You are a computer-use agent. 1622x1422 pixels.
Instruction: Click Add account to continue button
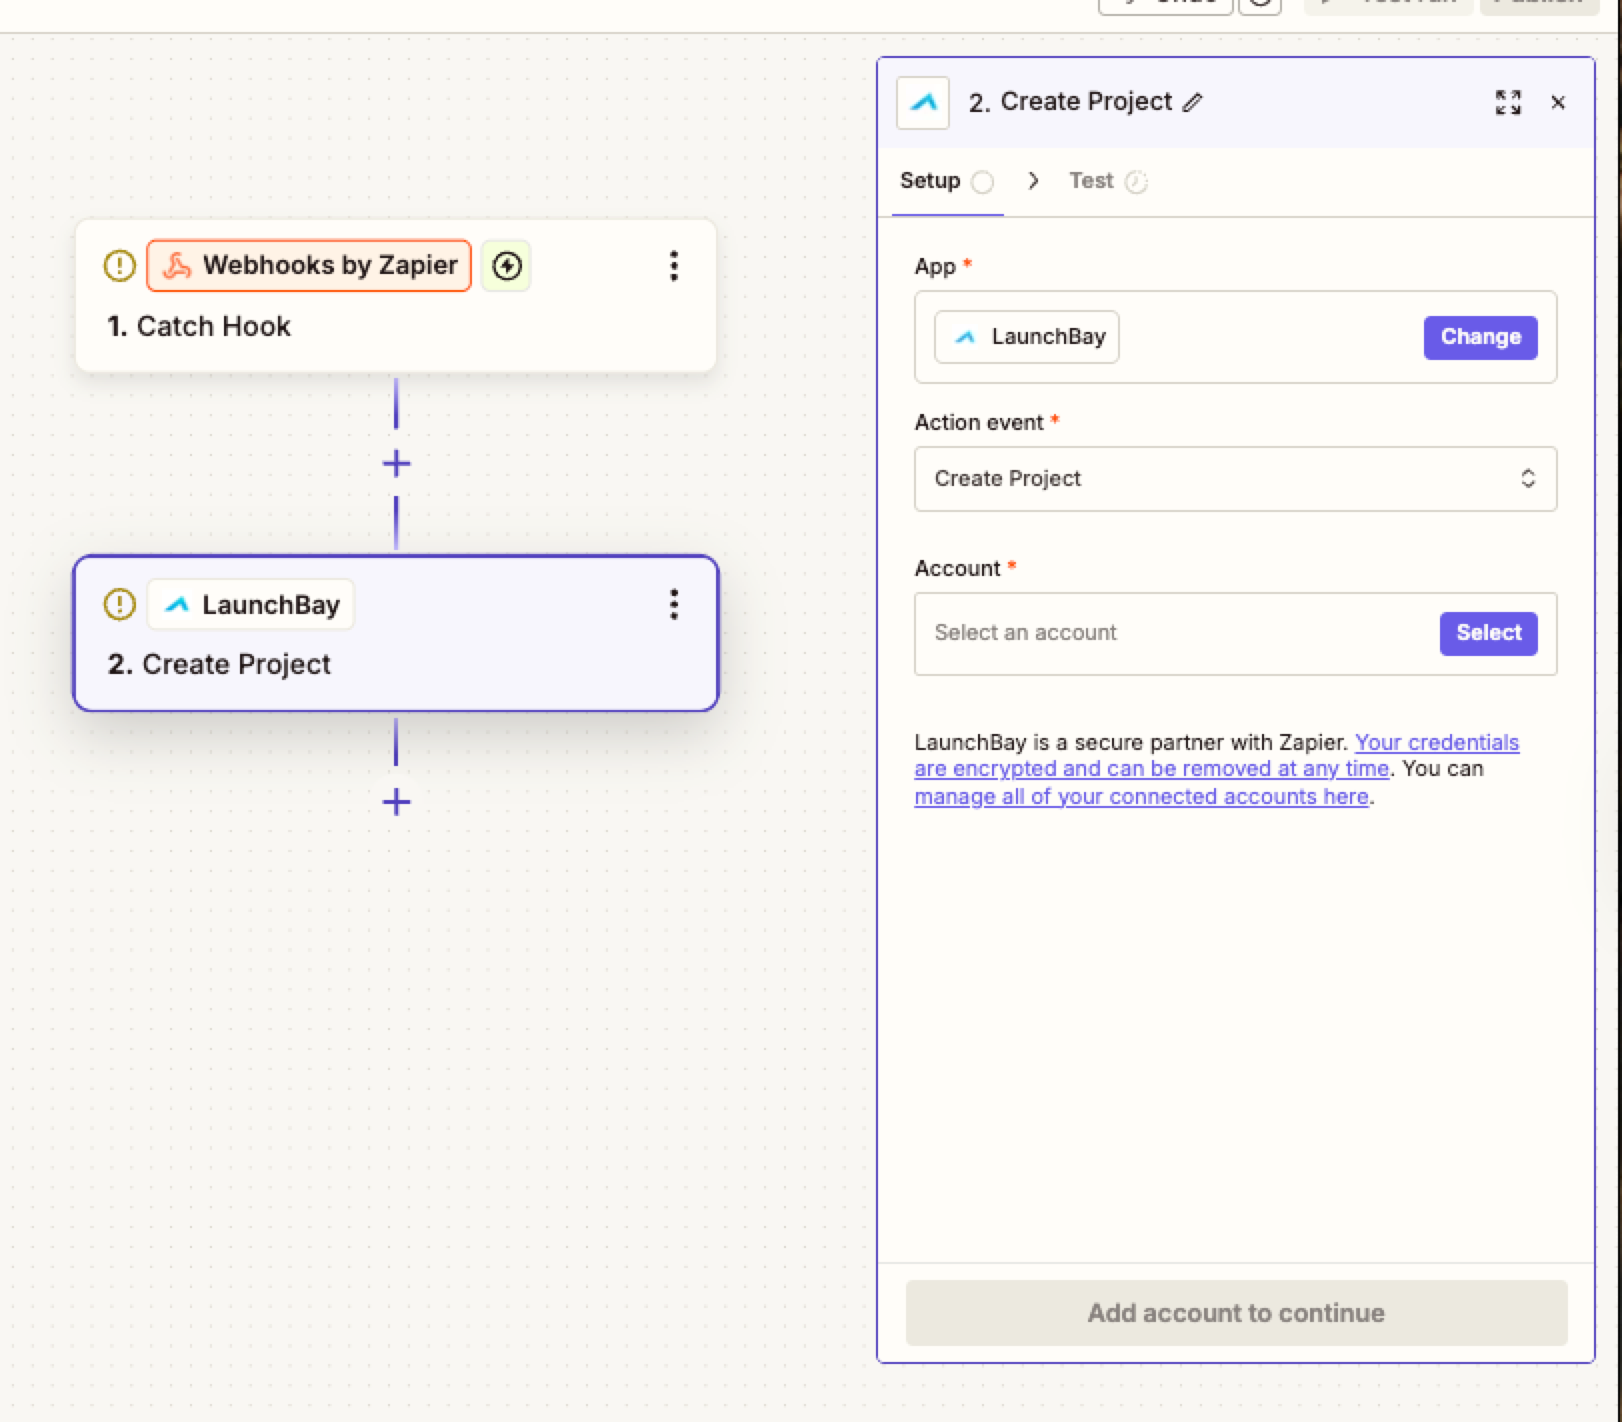click(1236, 1313)
